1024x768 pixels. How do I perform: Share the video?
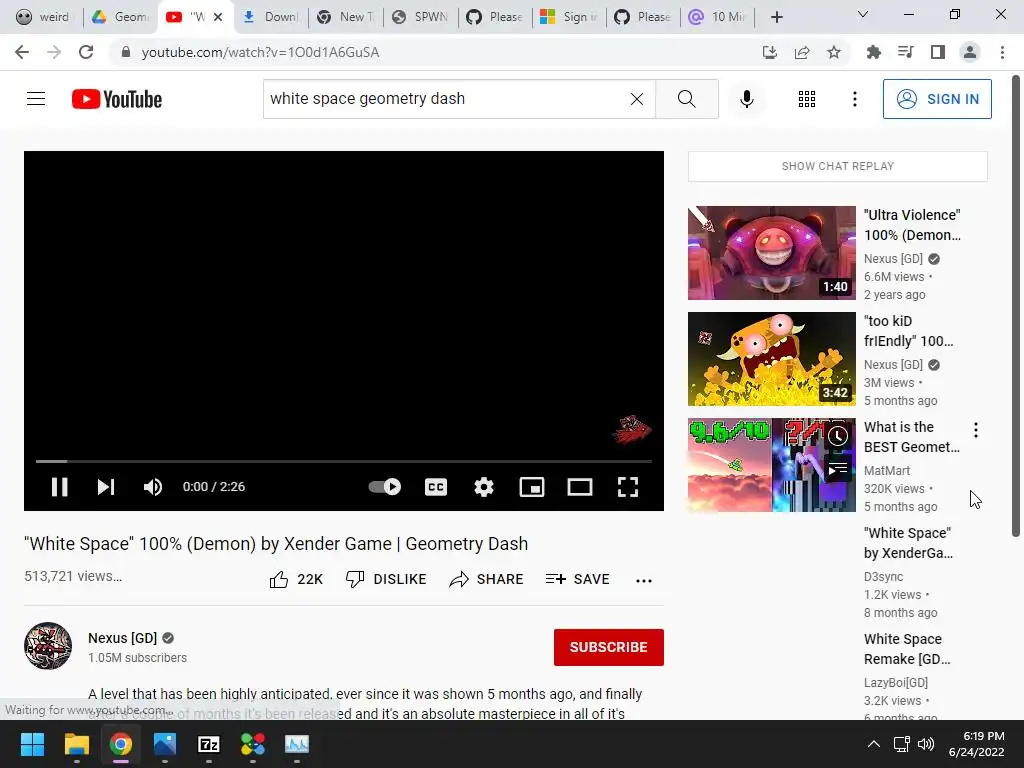[x=486, y=579]
